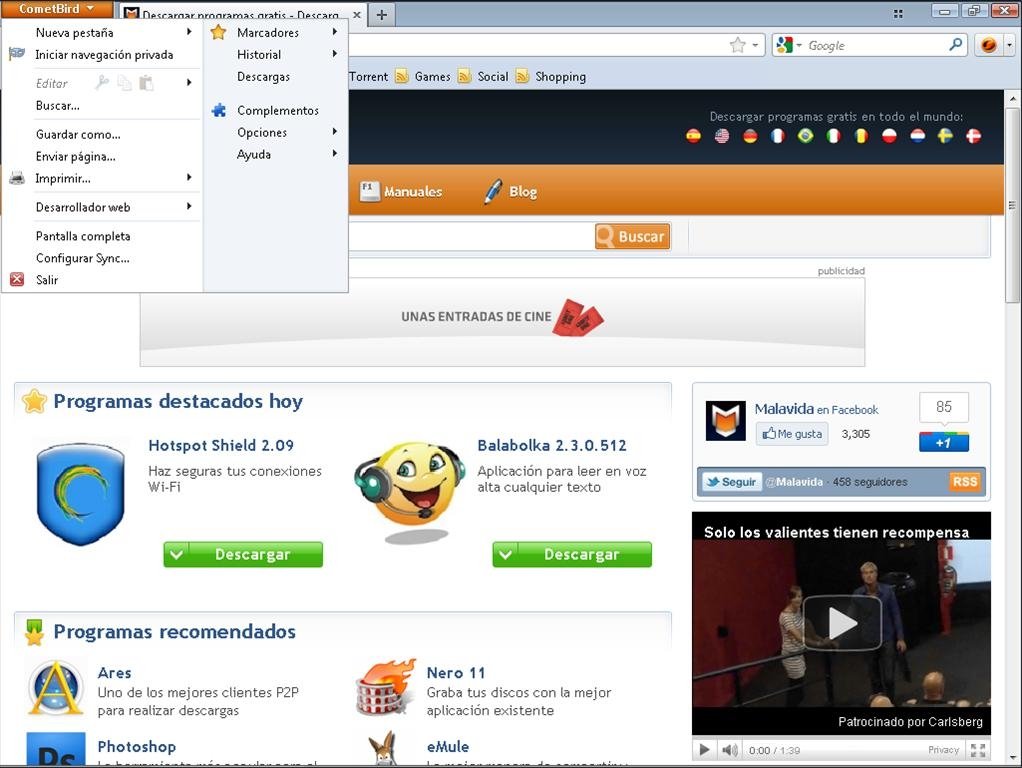This screenshot has width=1022, height=768.
Task: Click the Spanish flag icon
Action: coord(694,136)
